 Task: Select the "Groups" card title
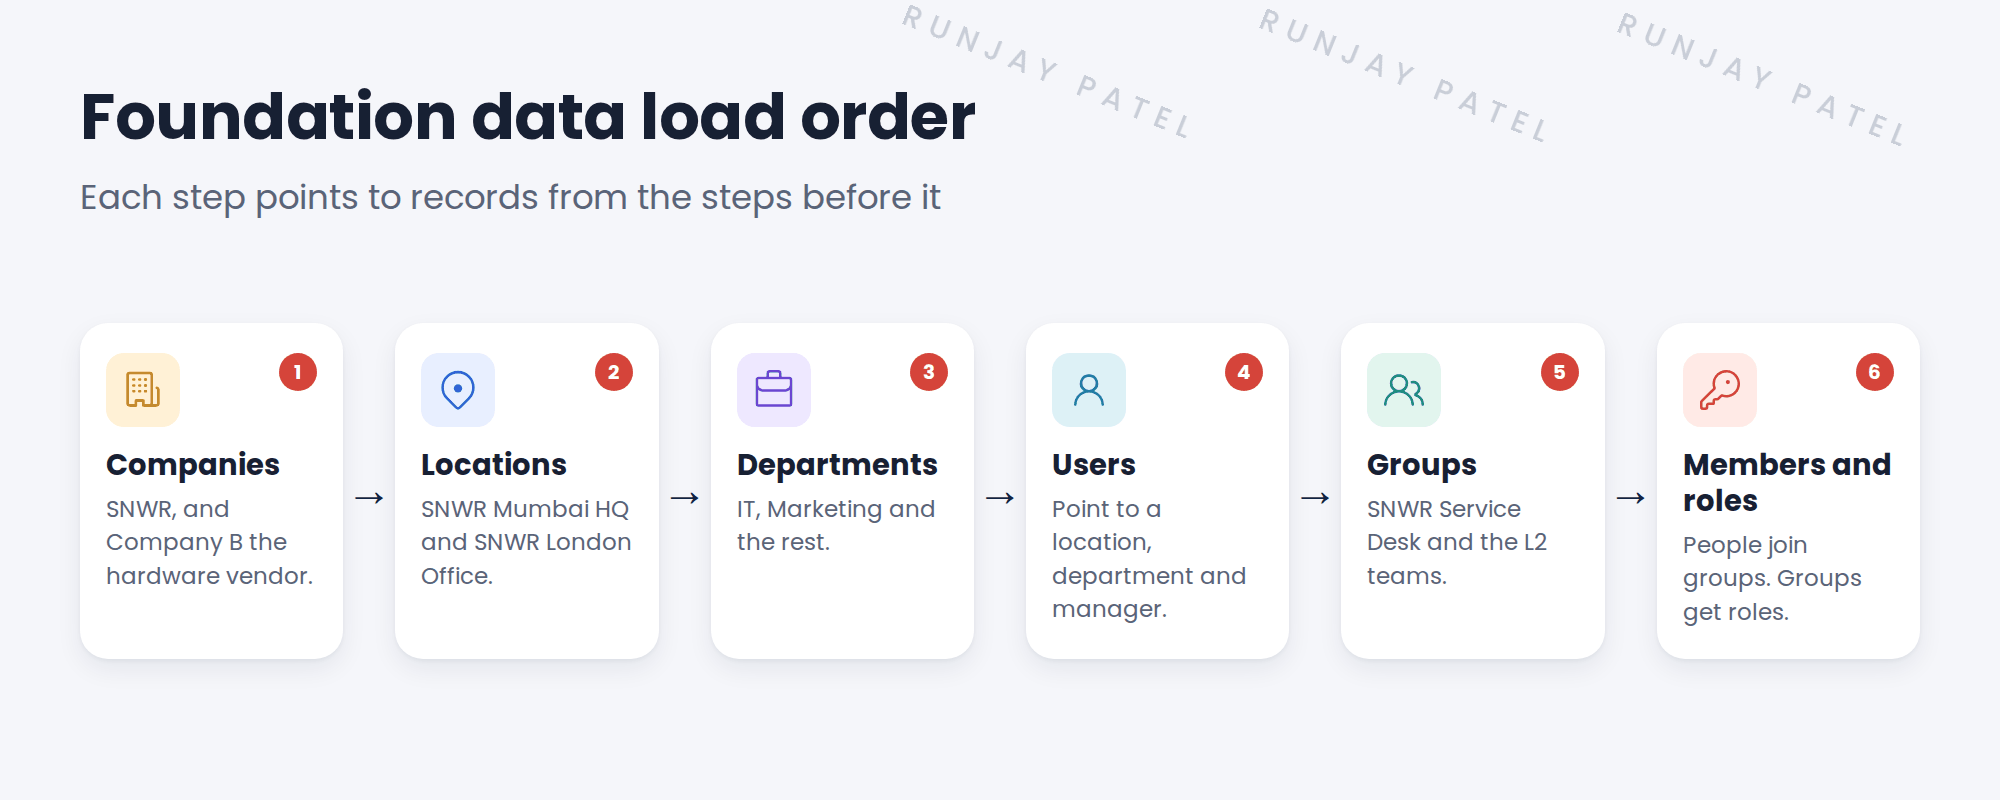click(x=1422, y=465)
